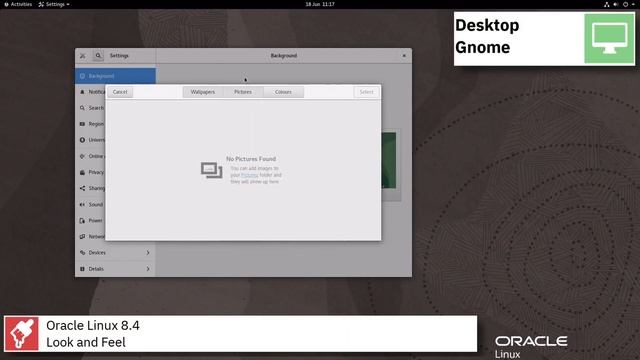The width and height of the screenshot is (640, 360).
Task: Click the Settings title label
Action: point(119,56)
